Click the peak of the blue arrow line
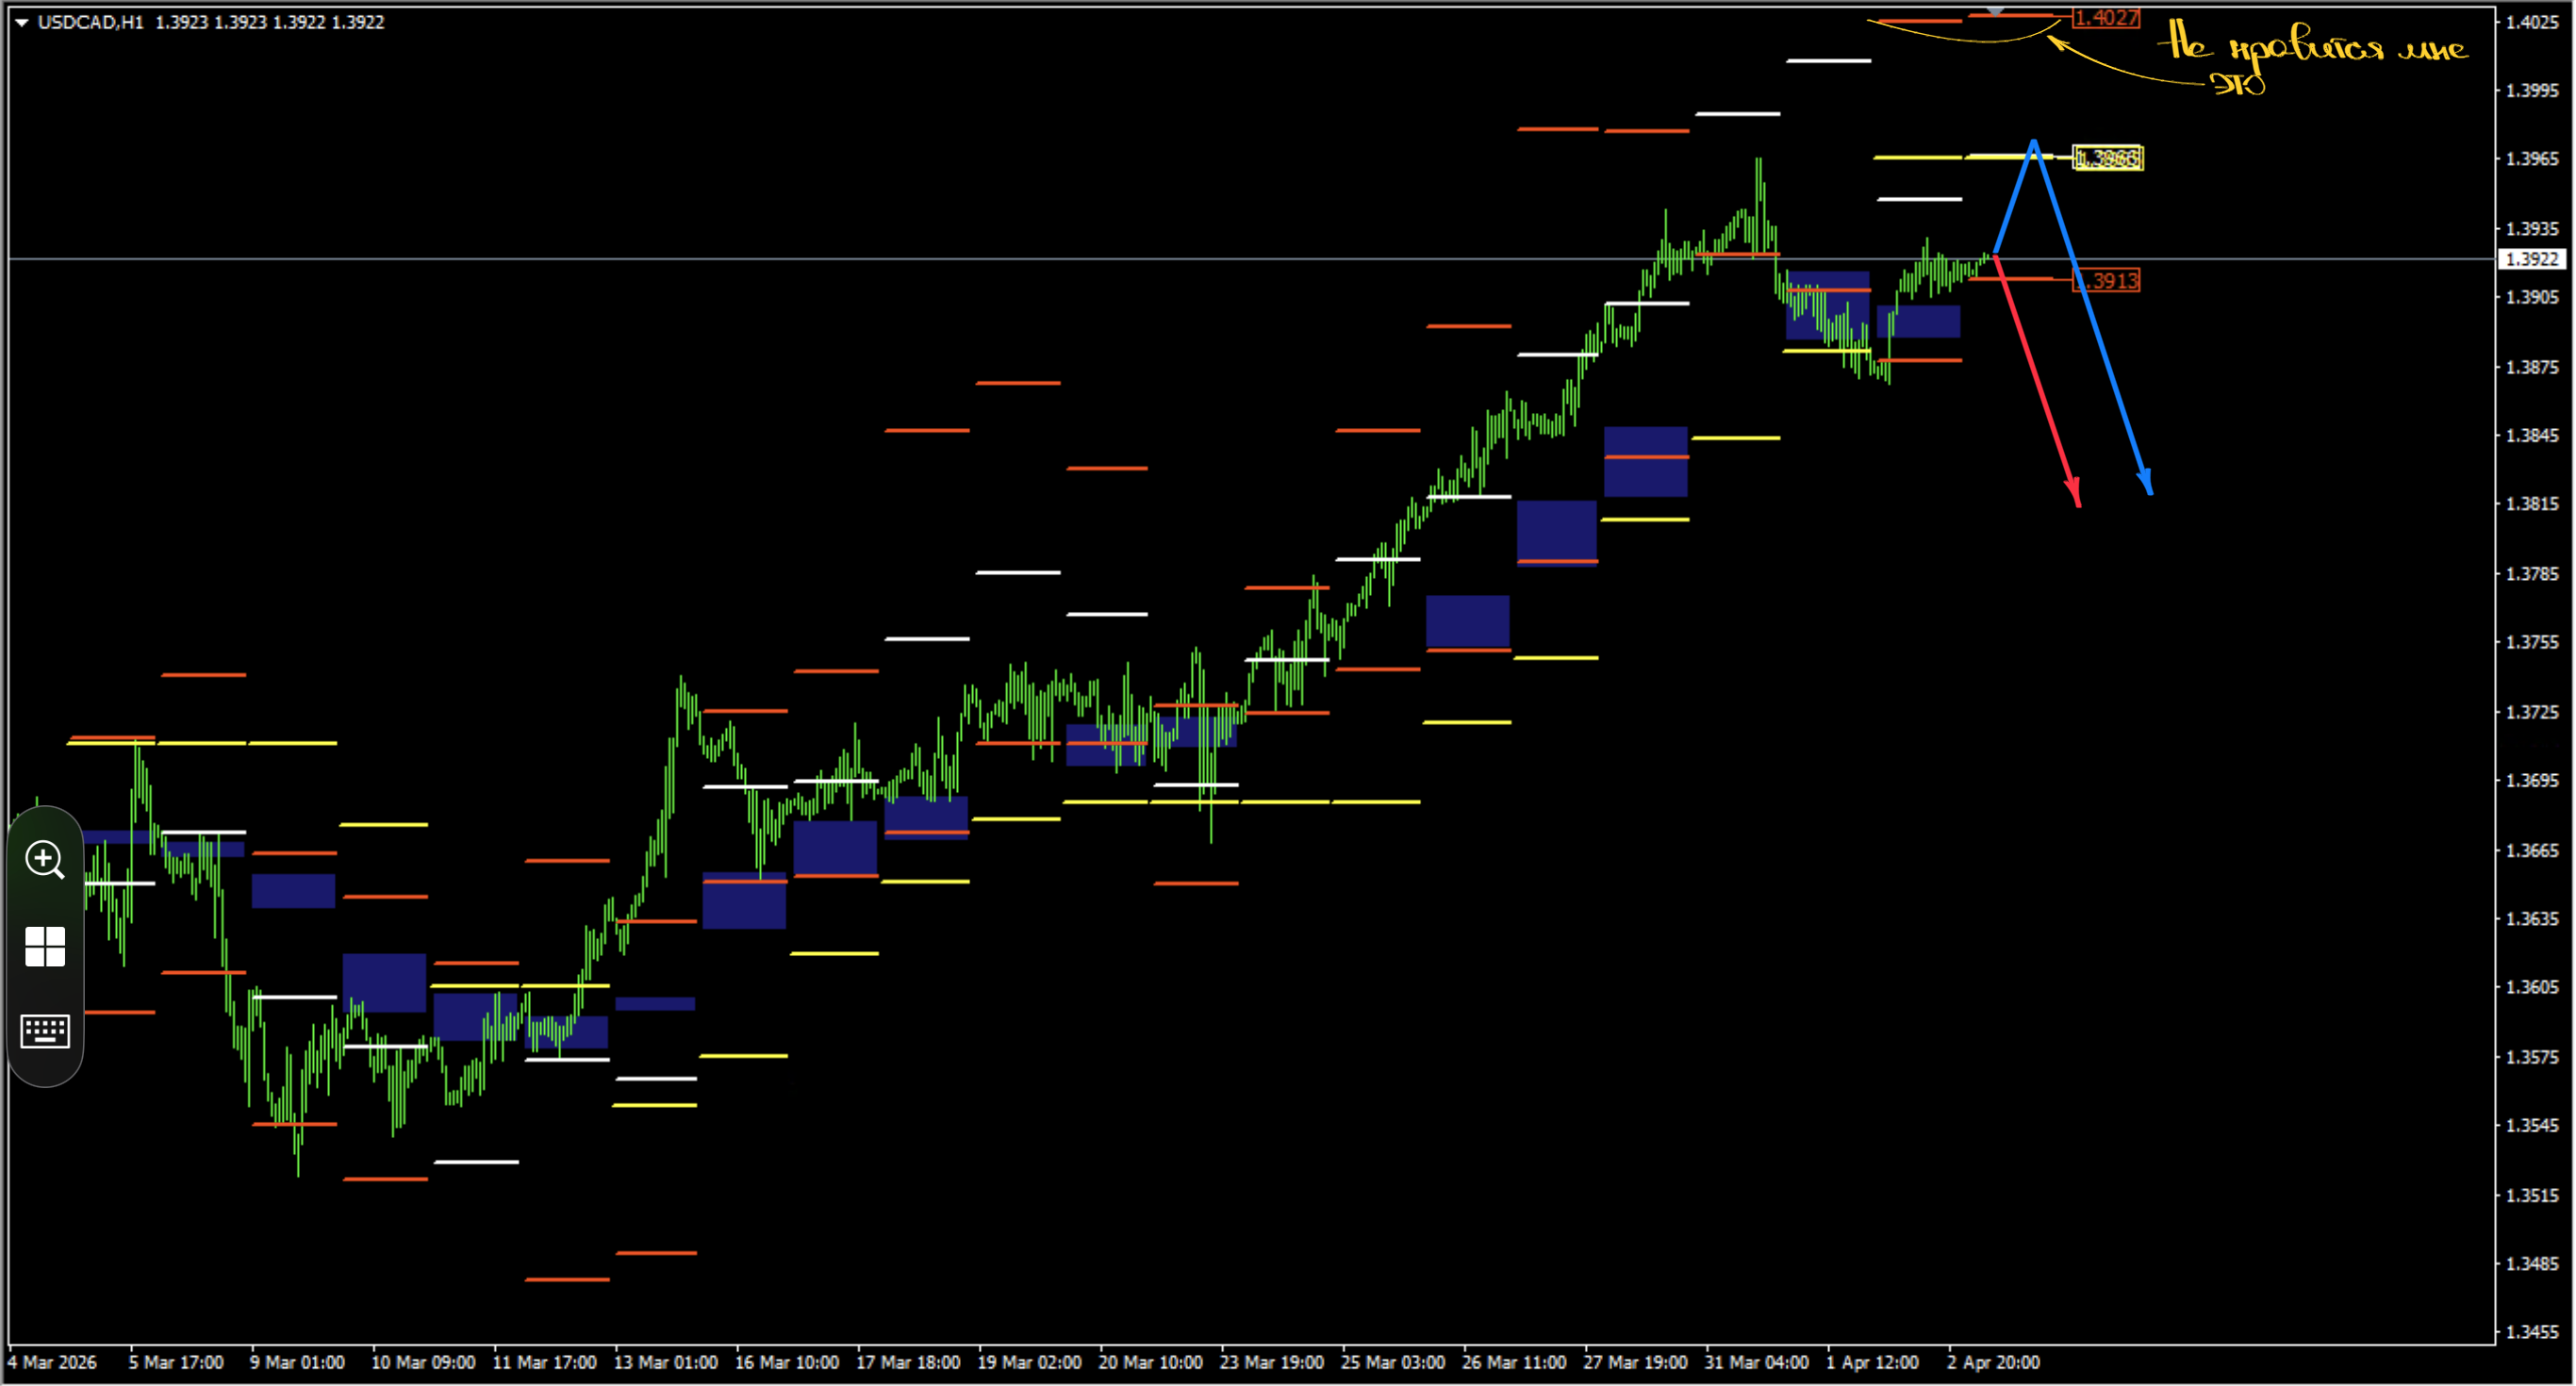The height and width of the screenshot is (1386, 2576). (x=2033, y=143)
